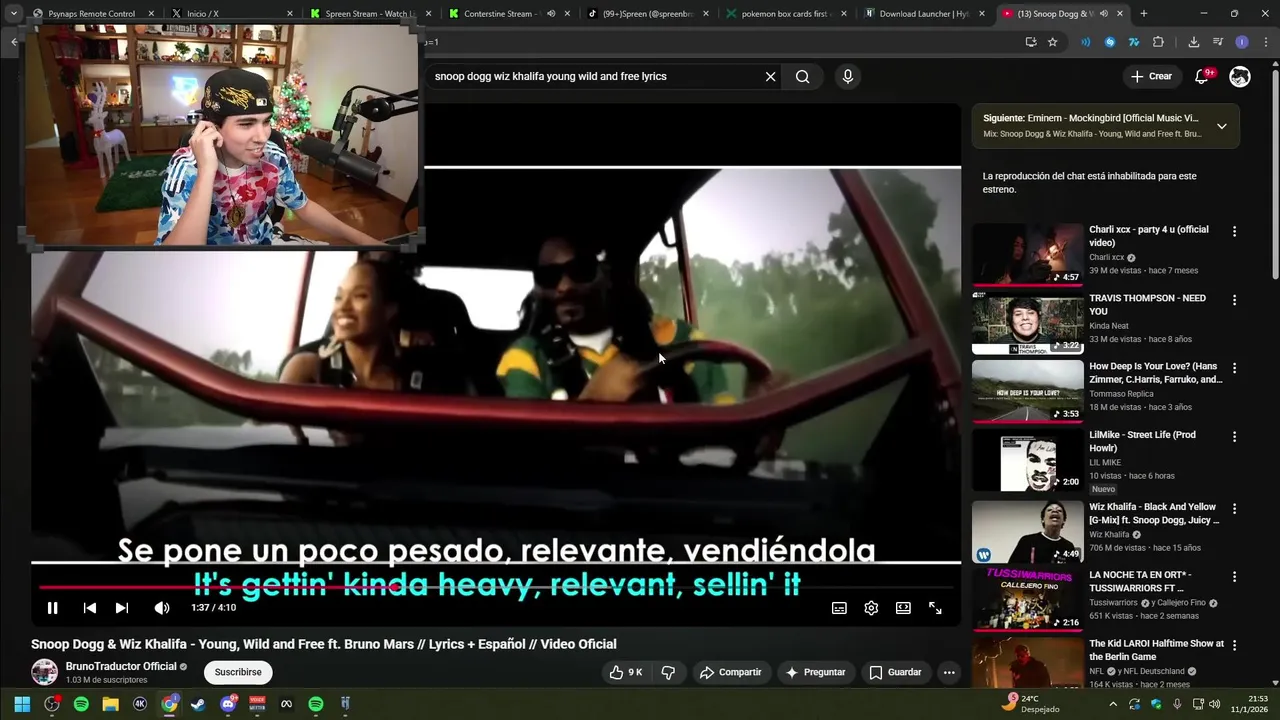Open the media controls icon in toolbar
This screenshot has width=1280, height=720.
point(1217,42)
